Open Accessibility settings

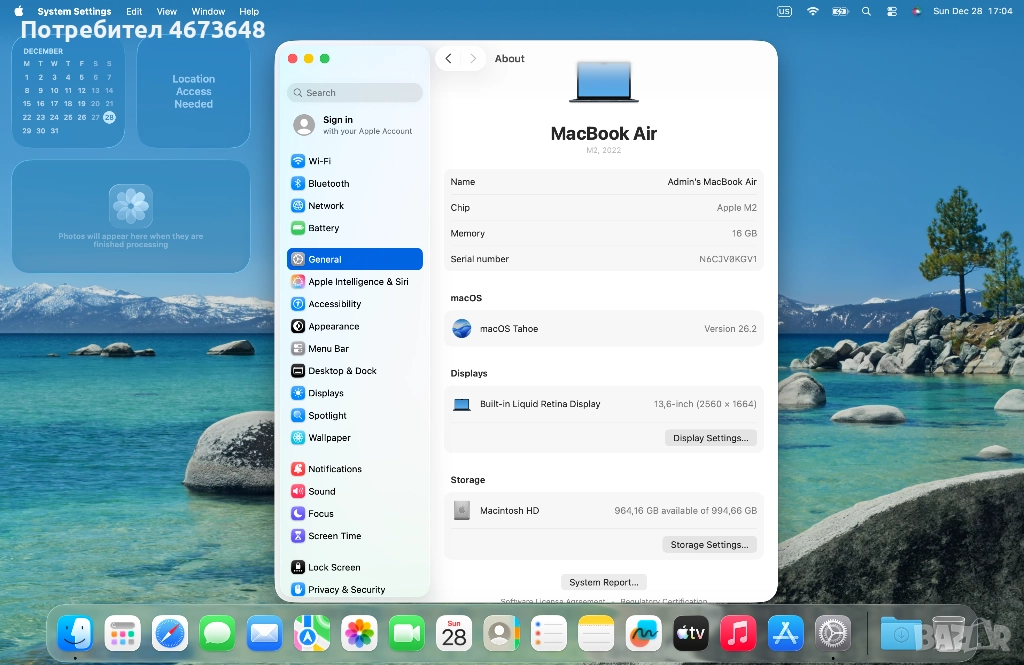pyautogui.click(x=334, y=304)
